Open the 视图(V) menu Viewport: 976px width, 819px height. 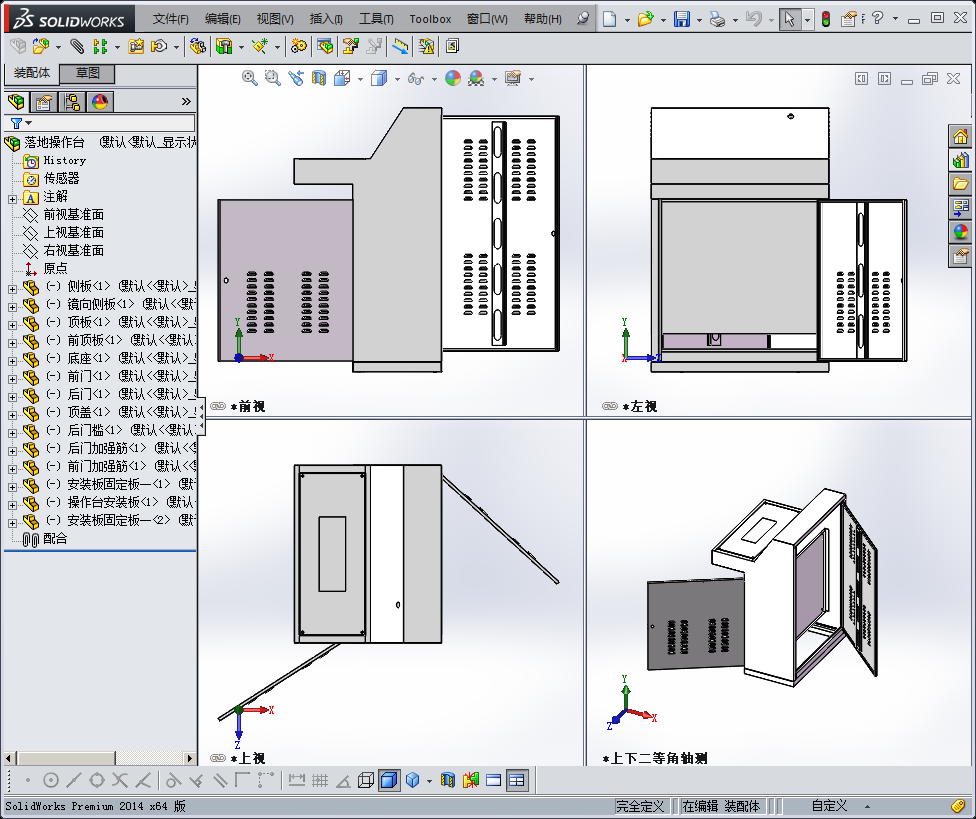pyautogui.click(x=274, y=19)
